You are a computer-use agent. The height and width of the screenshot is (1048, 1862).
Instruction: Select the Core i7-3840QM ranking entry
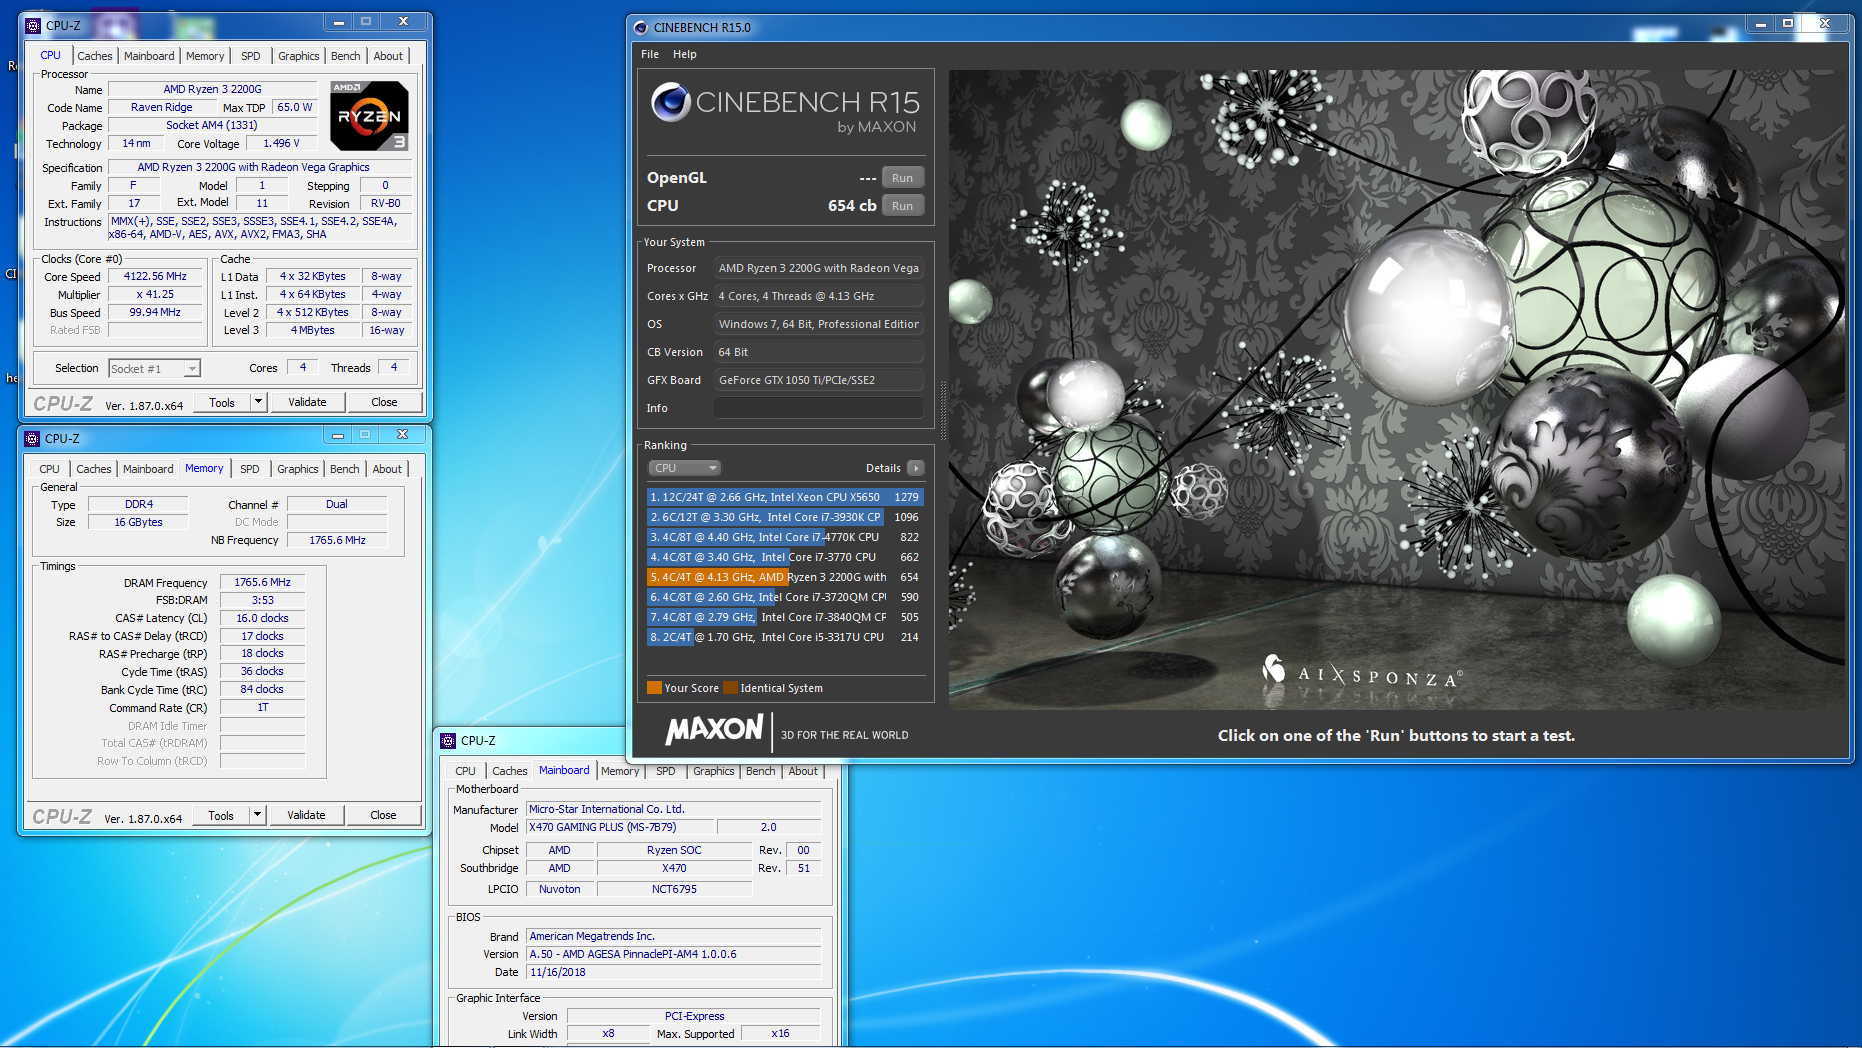click(785, 617)
